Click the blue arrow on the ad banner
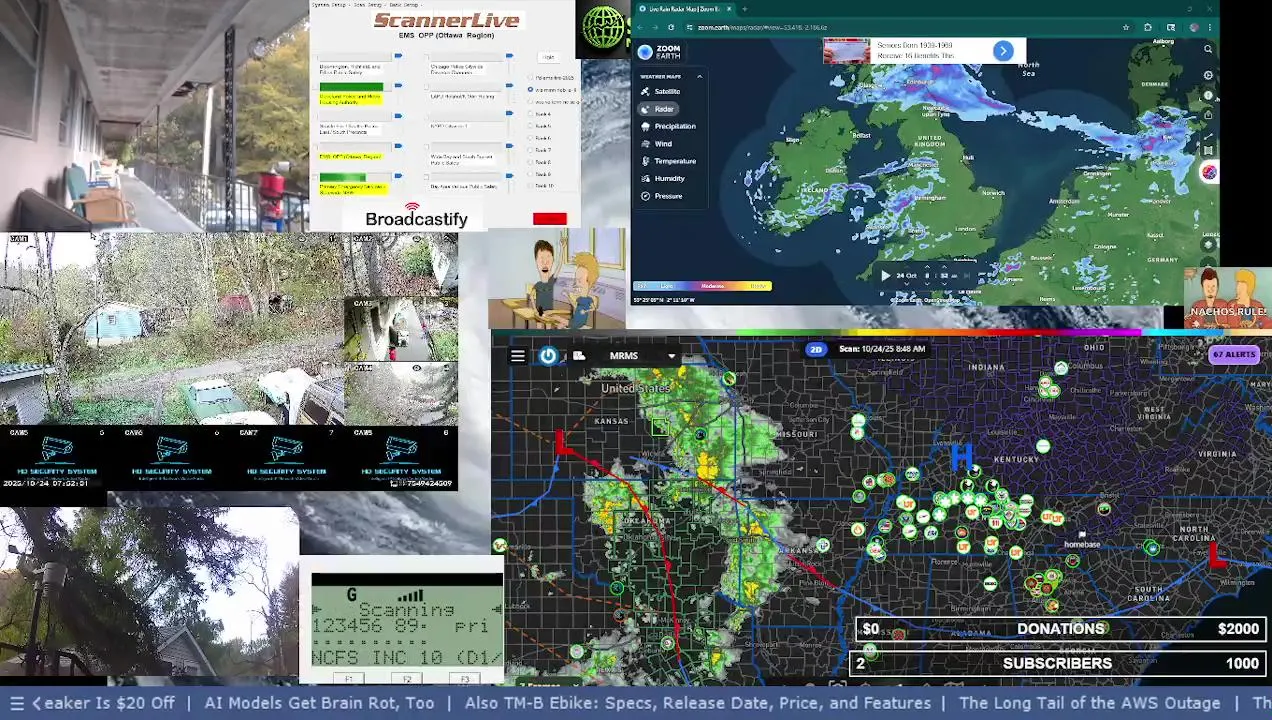The height and width of the screenshot is (720, 1272). point(1003,51)
